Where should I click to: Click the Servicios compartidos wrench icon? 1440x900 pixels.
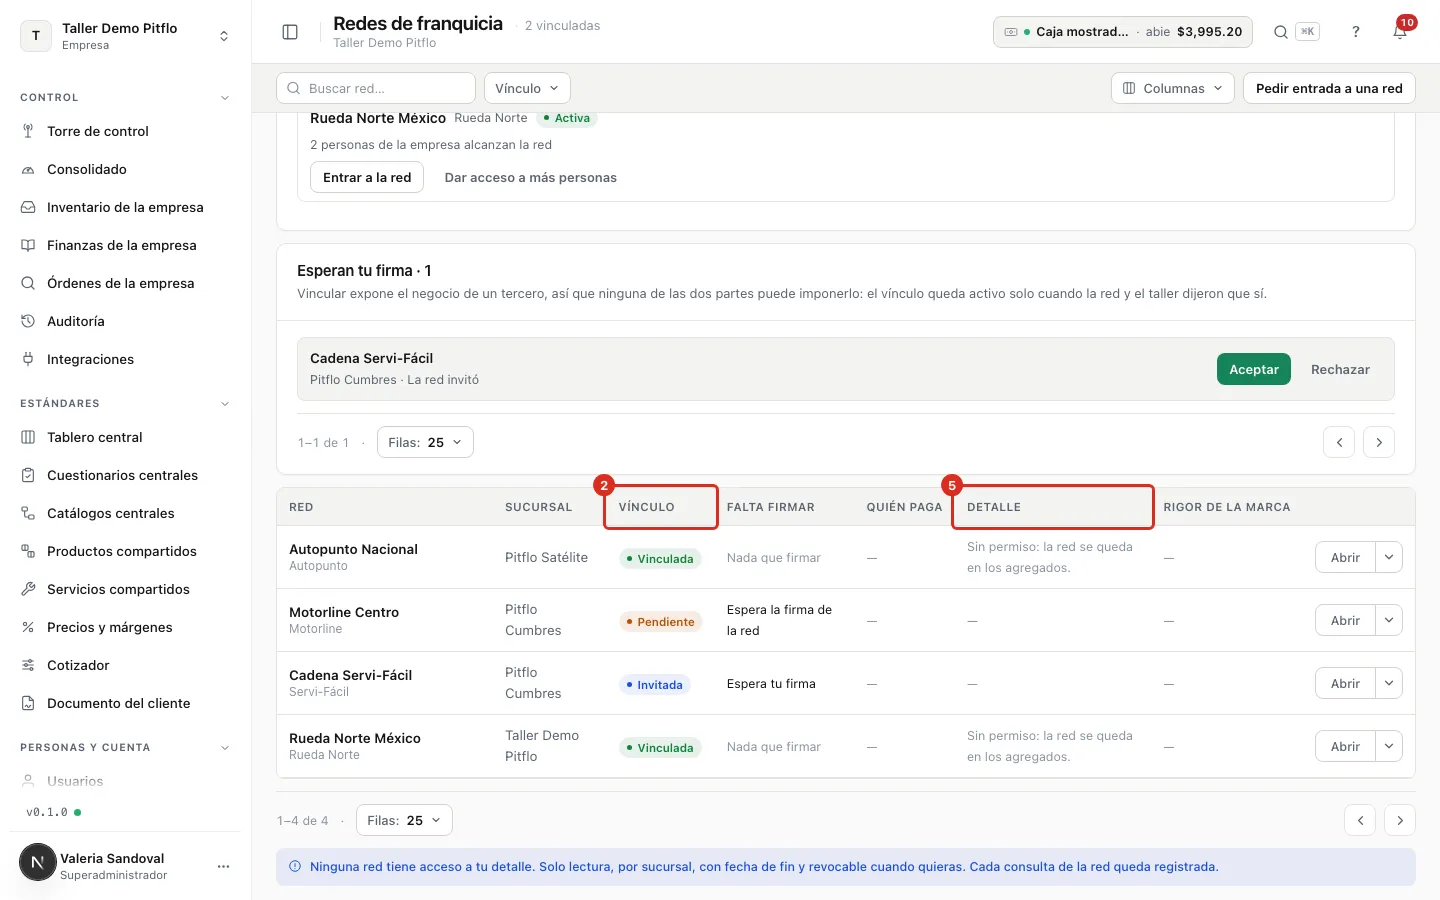click(x=28, y=589)
